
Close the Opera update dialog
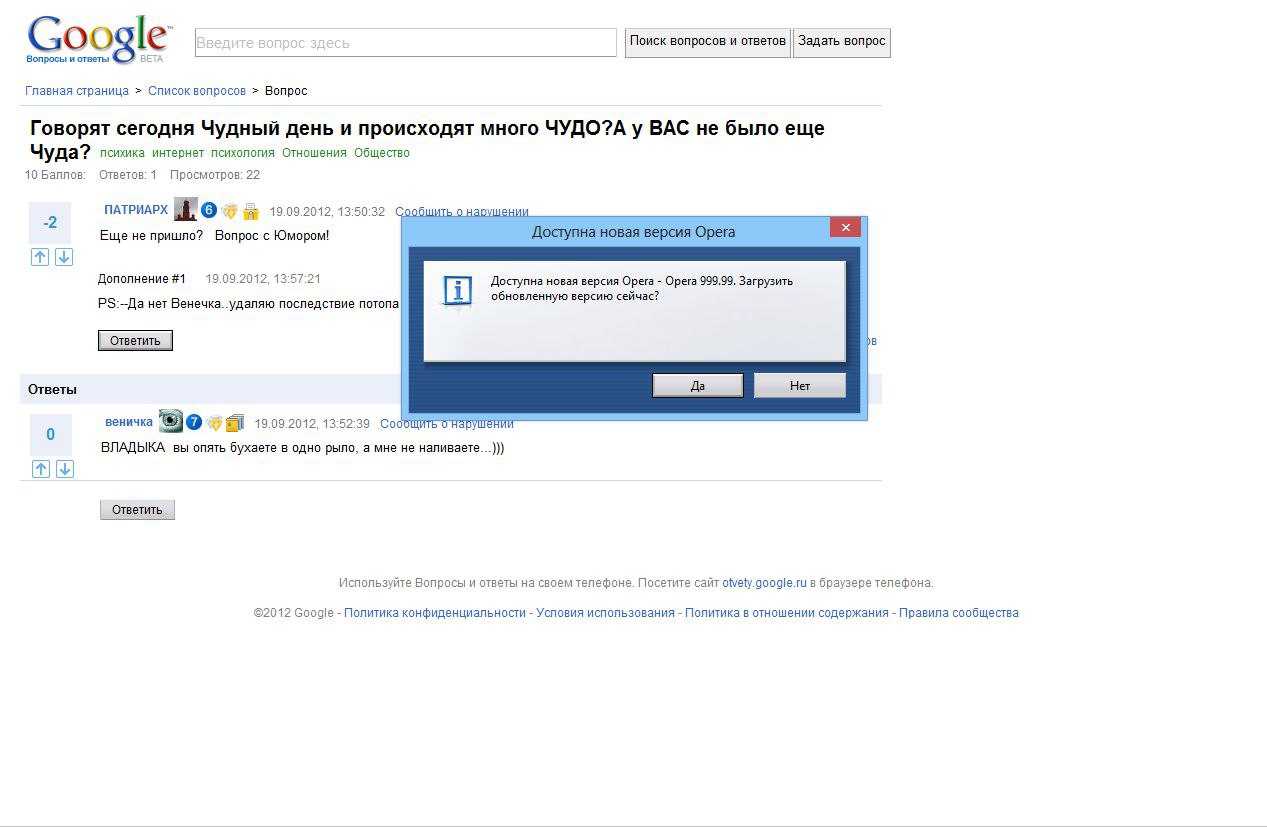[x=845, y=228]
